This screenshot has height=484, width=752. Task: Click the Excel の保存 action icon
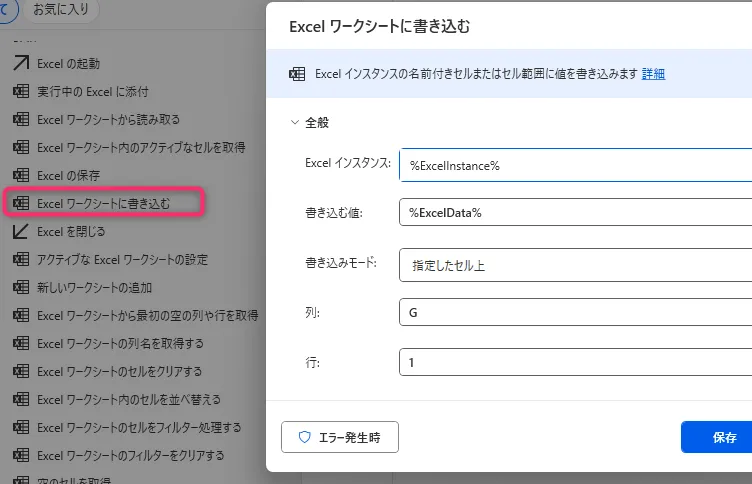pyautogui.click(x=20, y=175)
